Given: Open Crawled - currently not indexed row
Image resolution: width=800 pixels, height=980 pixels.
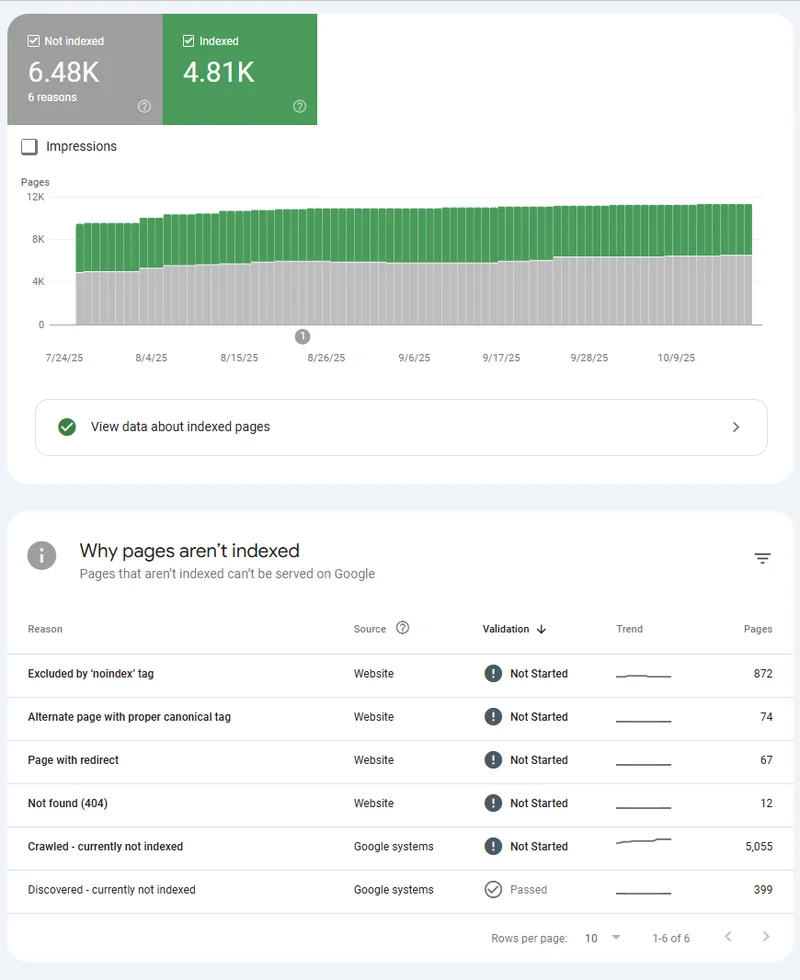Looking at the screenshot, I should pyautogui.click(x=400, y=848).
